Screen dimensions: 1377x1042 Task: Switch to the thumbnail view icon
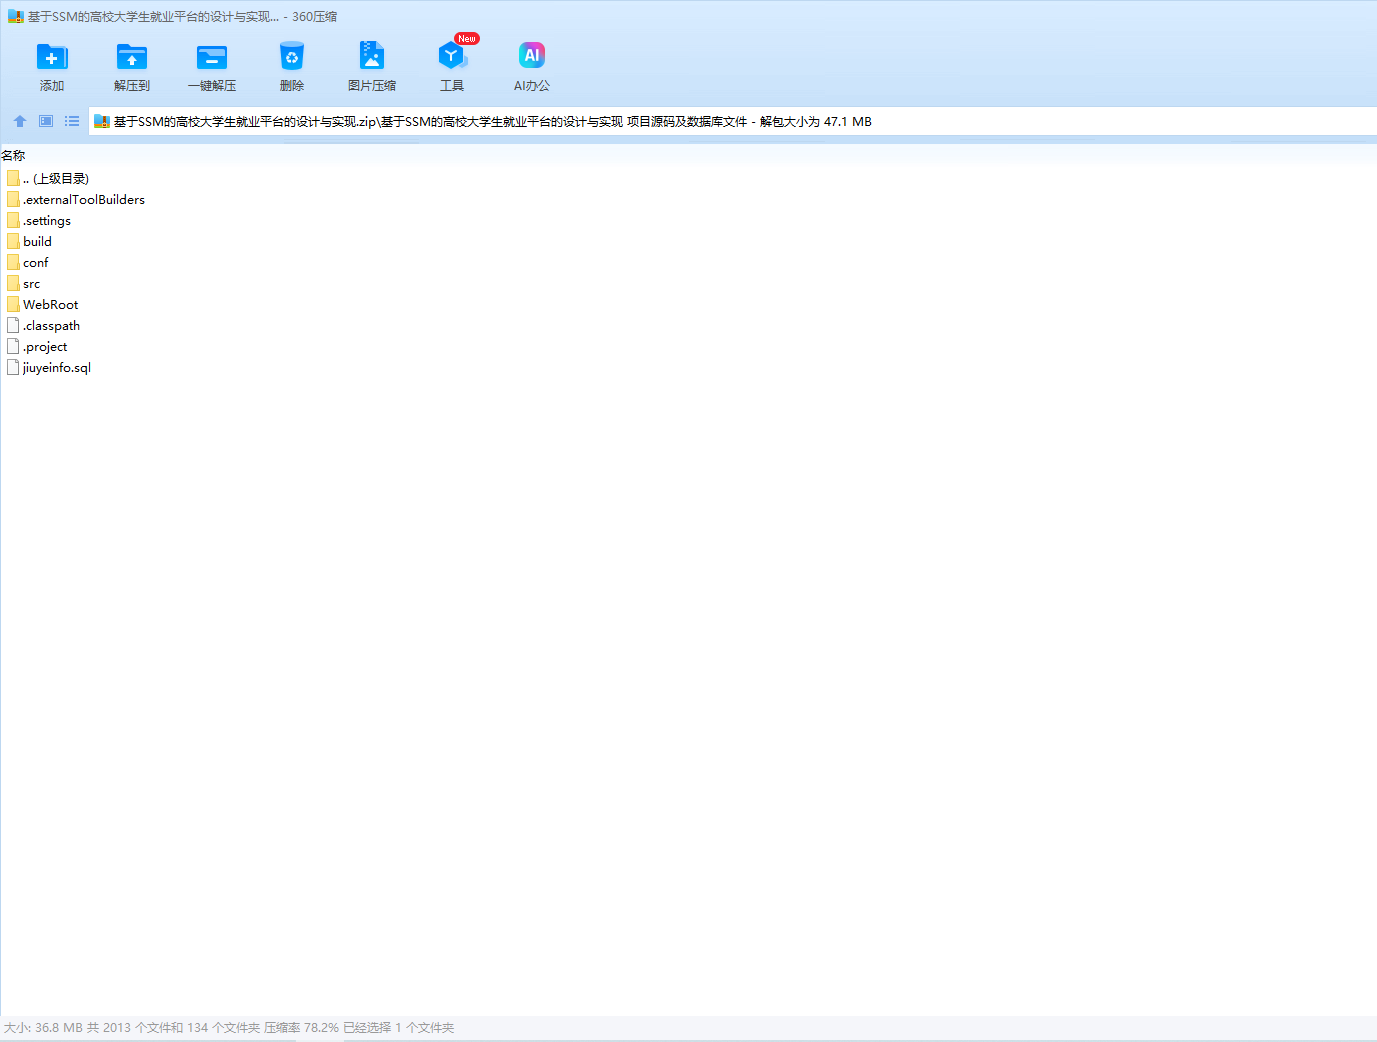click(46, 121)
